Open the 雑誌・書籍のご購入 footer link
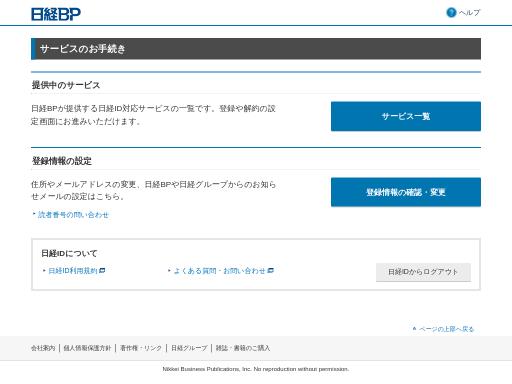 243,348
